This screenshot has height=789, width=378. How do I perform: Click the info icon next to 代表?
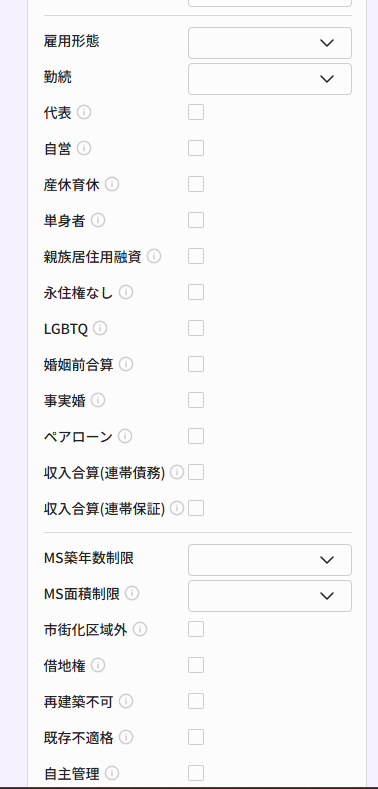[x=84, y=112]
